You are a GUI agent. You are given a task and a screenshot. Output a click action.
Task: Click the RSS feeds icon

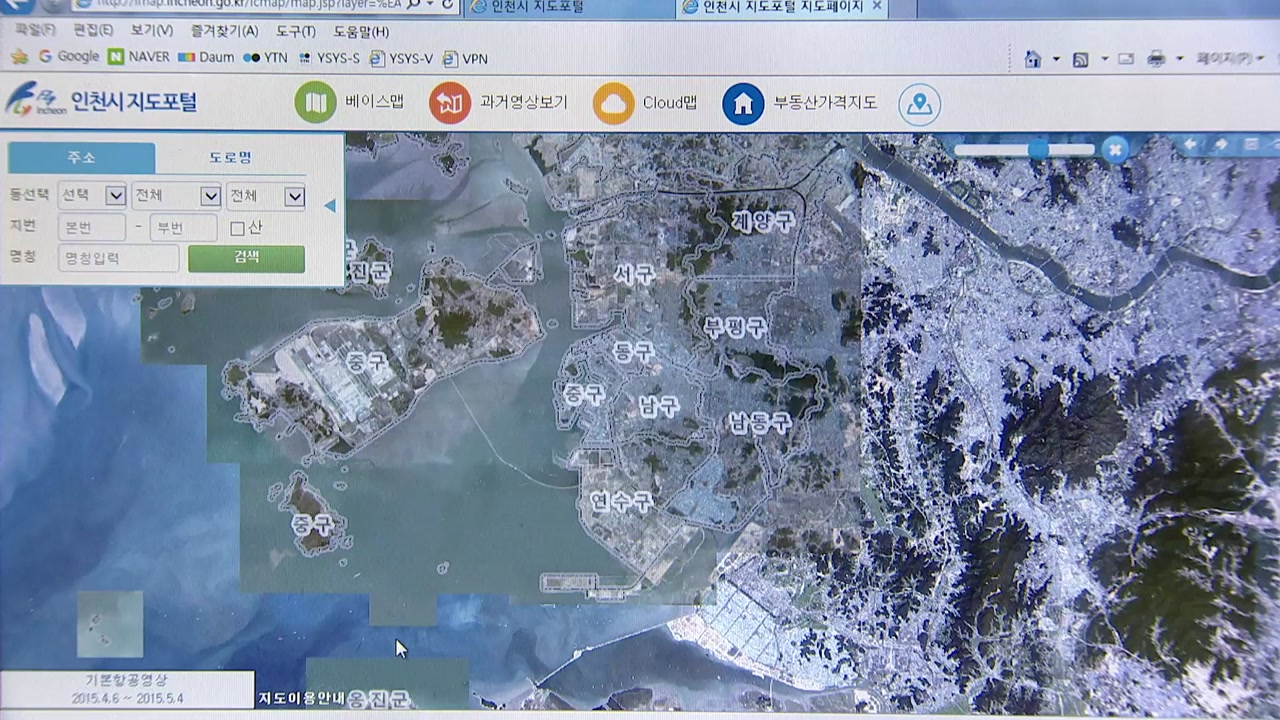coord(1081,59)
